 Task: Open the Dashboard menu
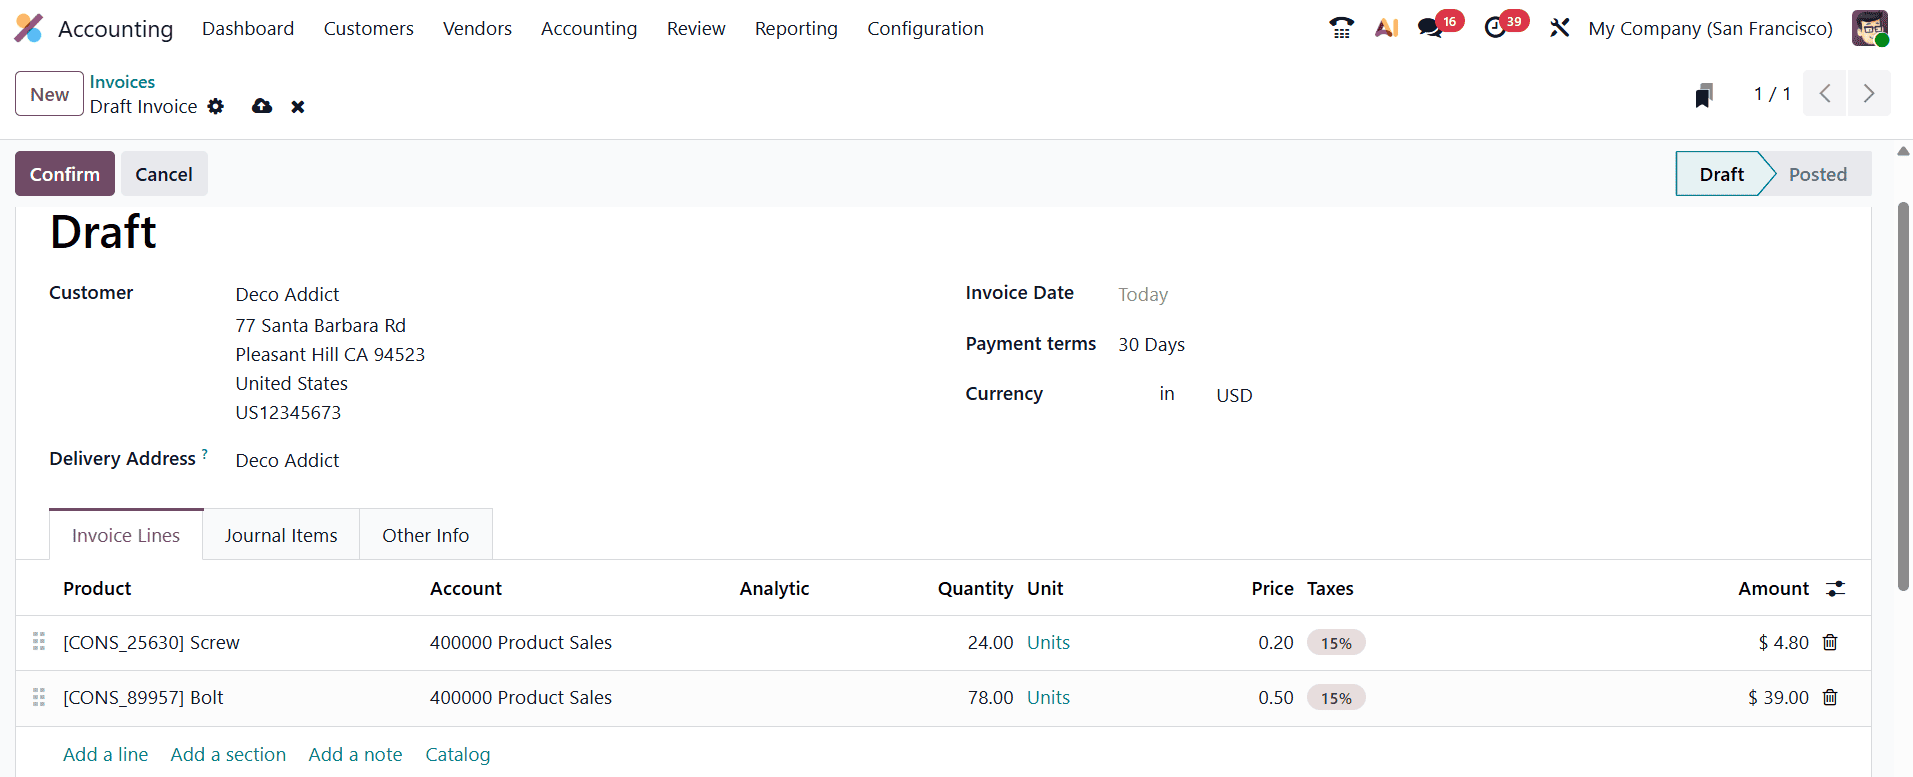248,28
